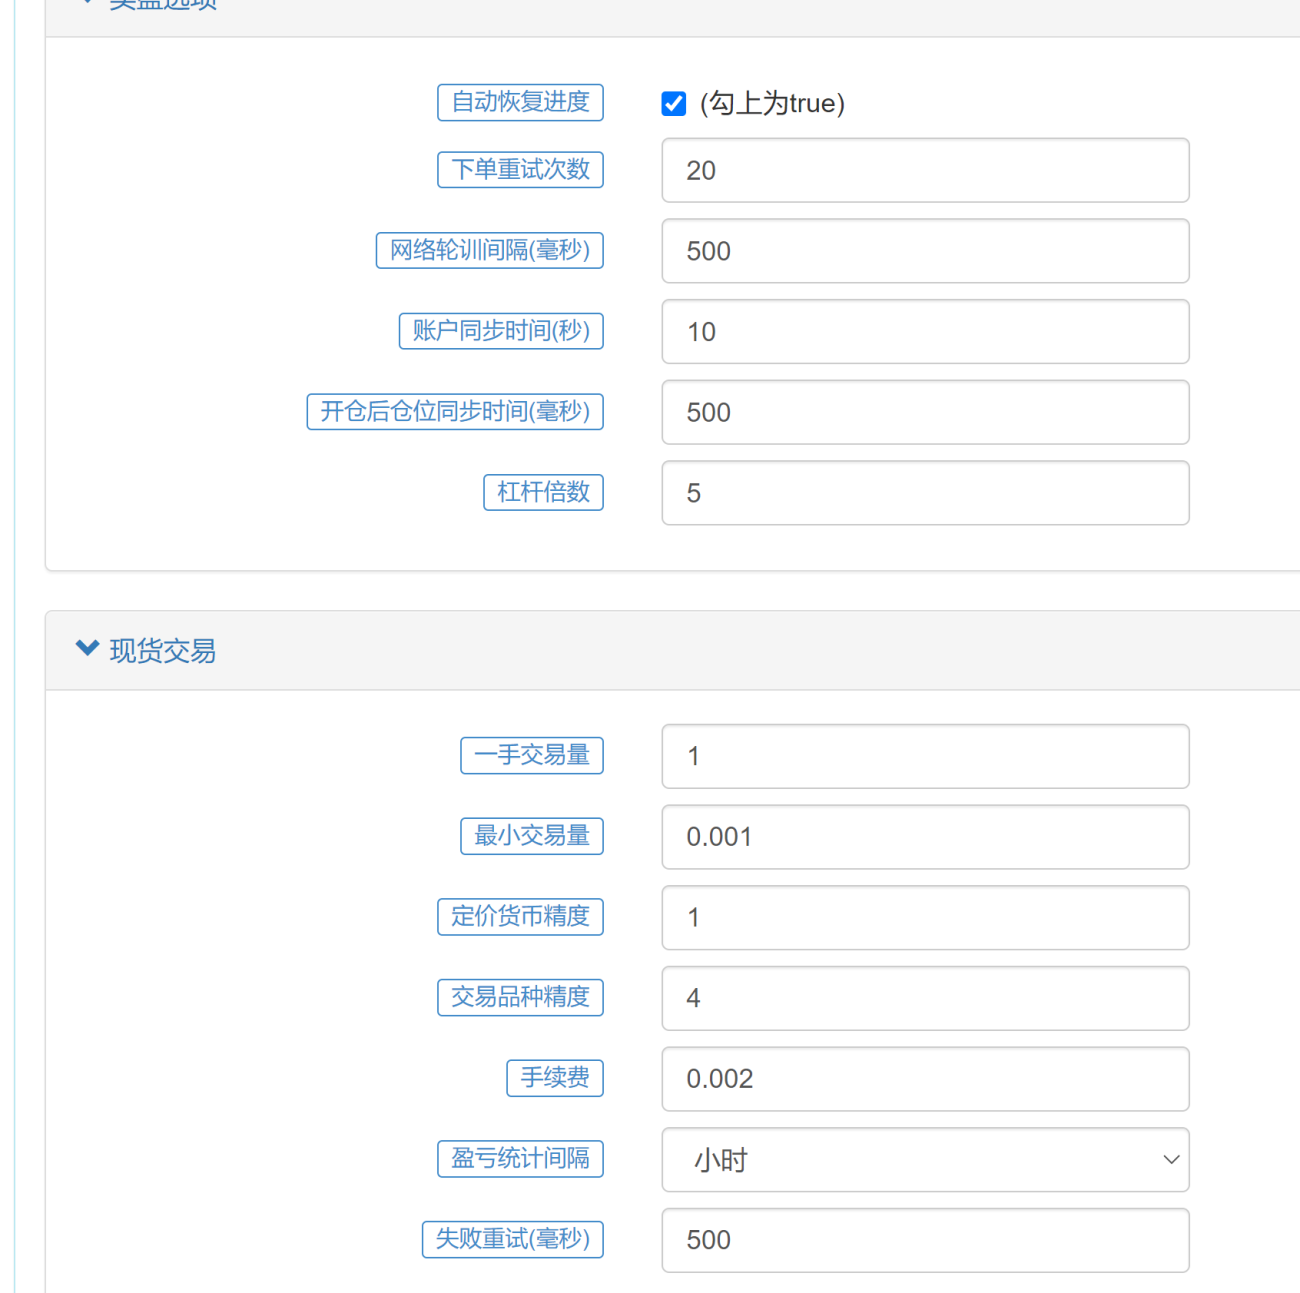Click the 一手交易量 input field
This screenshot has height=1293, width=1300.
point(925,756)
